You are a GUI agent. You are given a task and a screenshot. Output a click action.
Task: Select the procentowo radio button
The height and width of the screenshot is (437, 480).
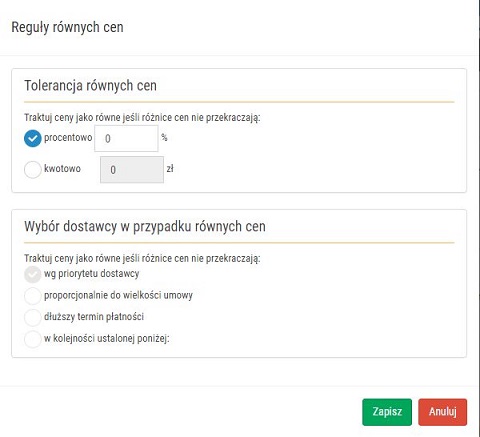point(33,138)
